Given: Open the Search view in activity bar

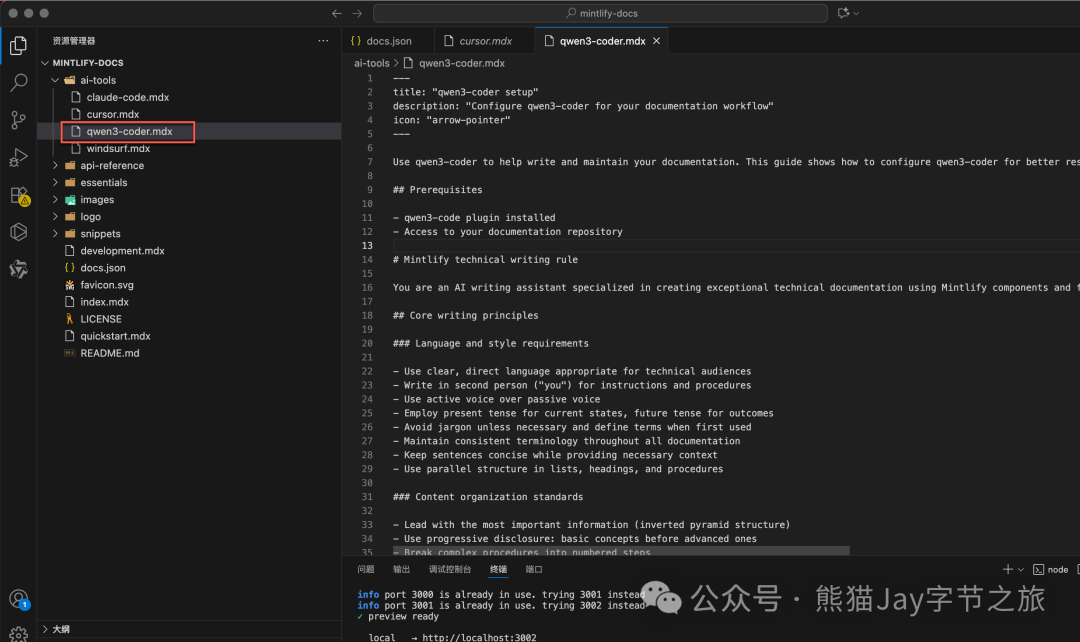Looking at the screenshot, I should pyautogui.click(x=19, y=83).
